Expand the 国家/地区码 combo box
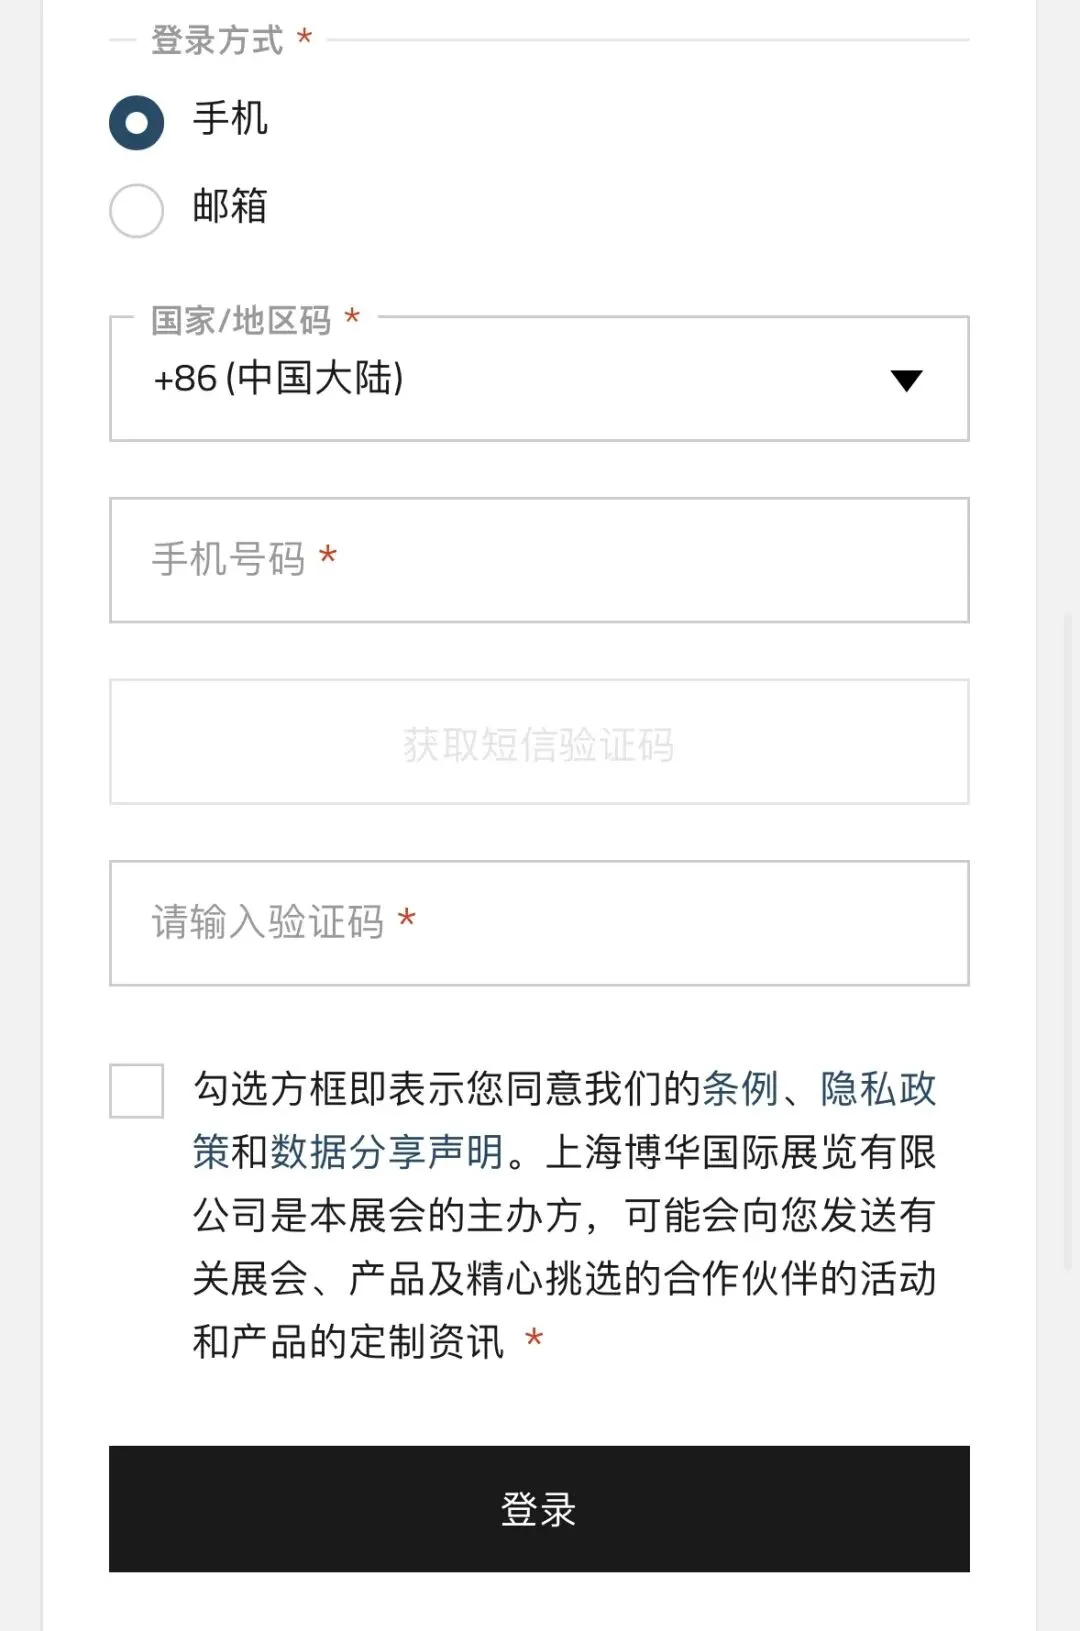Image resolution: width=1080 pixels, height=1631 pixels. pos(539,379)
